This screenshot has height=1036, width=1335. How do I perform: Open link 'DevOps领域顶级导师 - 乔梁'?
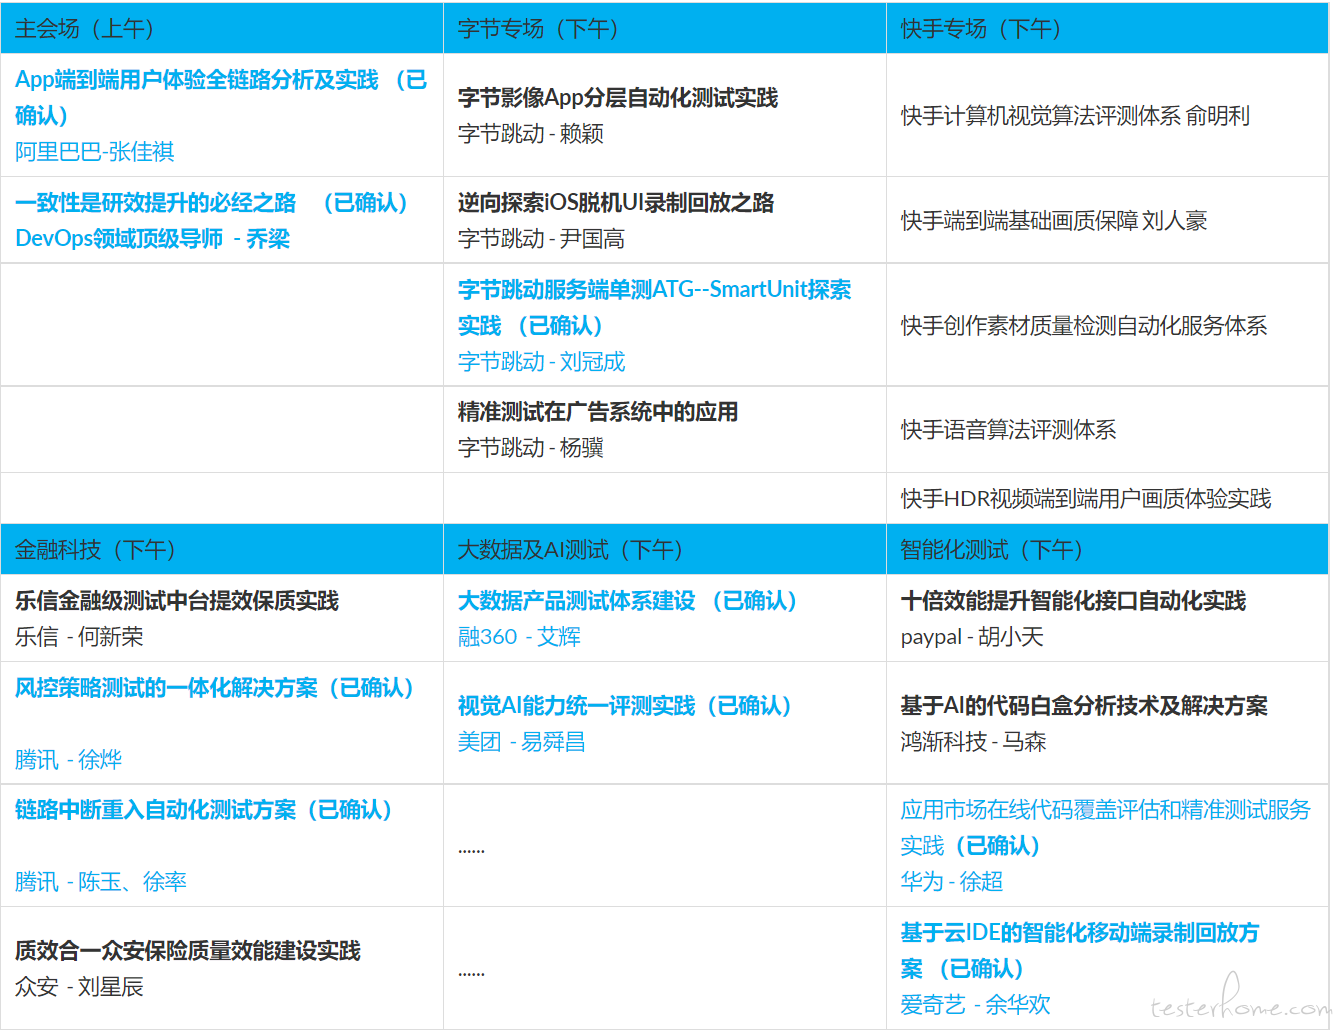click(152, 239)
